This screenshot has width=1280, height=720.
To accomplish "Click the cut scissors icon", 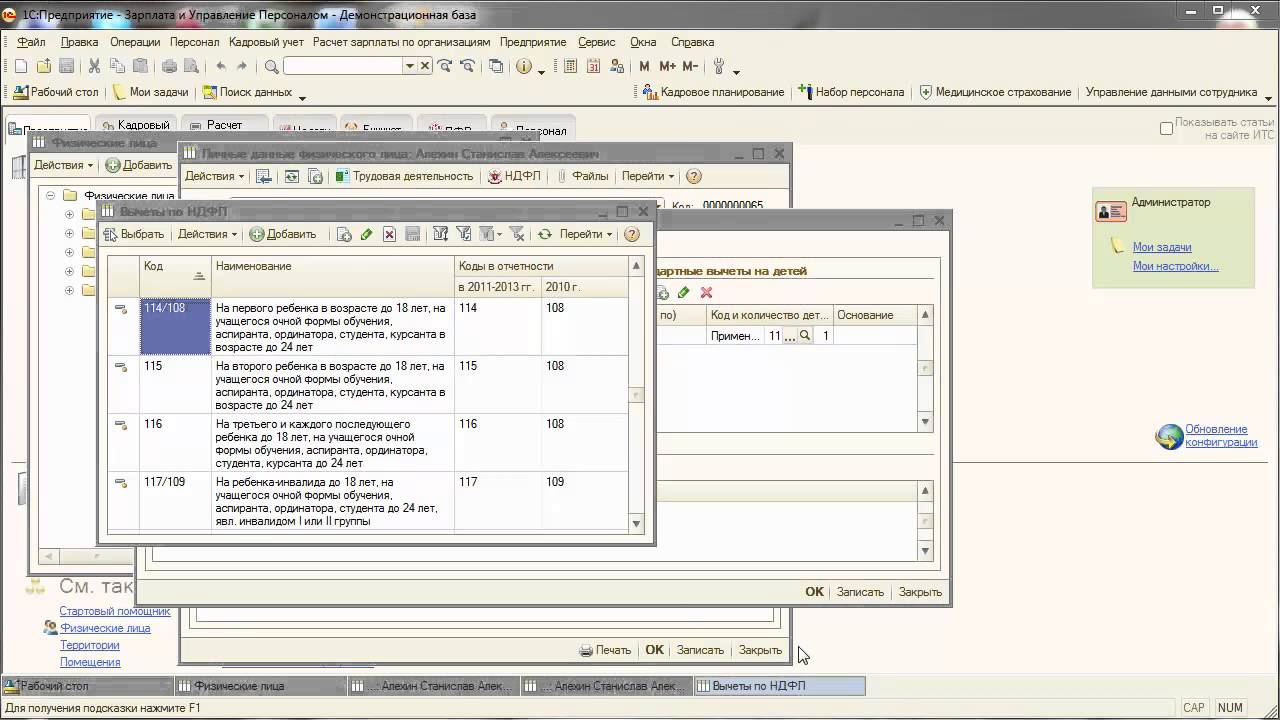I will coord(94,66).
